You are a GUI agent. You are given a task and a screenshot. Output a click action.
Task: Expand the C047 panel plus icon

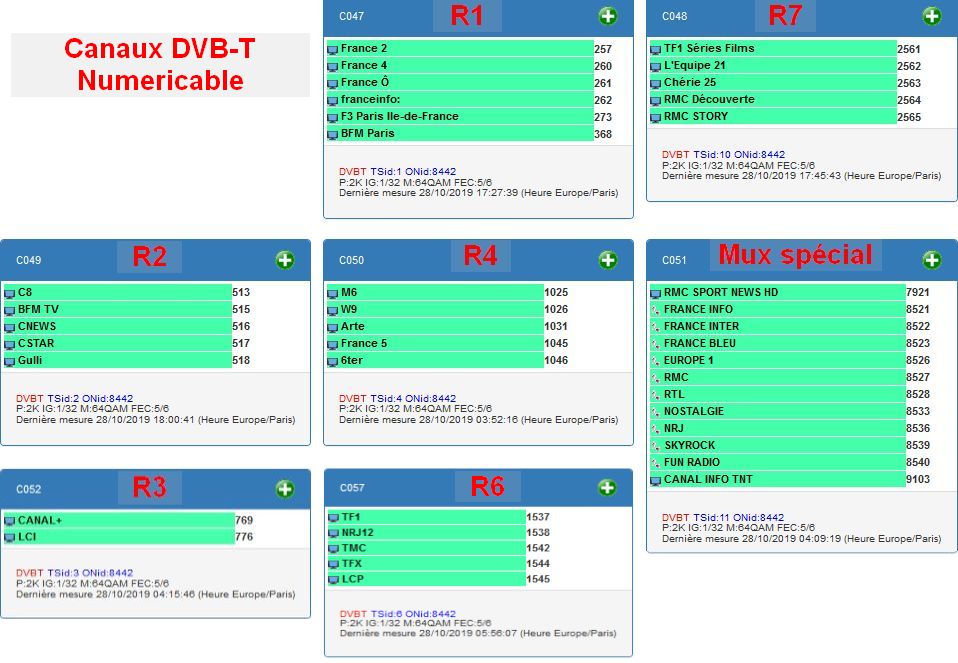[607, 16]
